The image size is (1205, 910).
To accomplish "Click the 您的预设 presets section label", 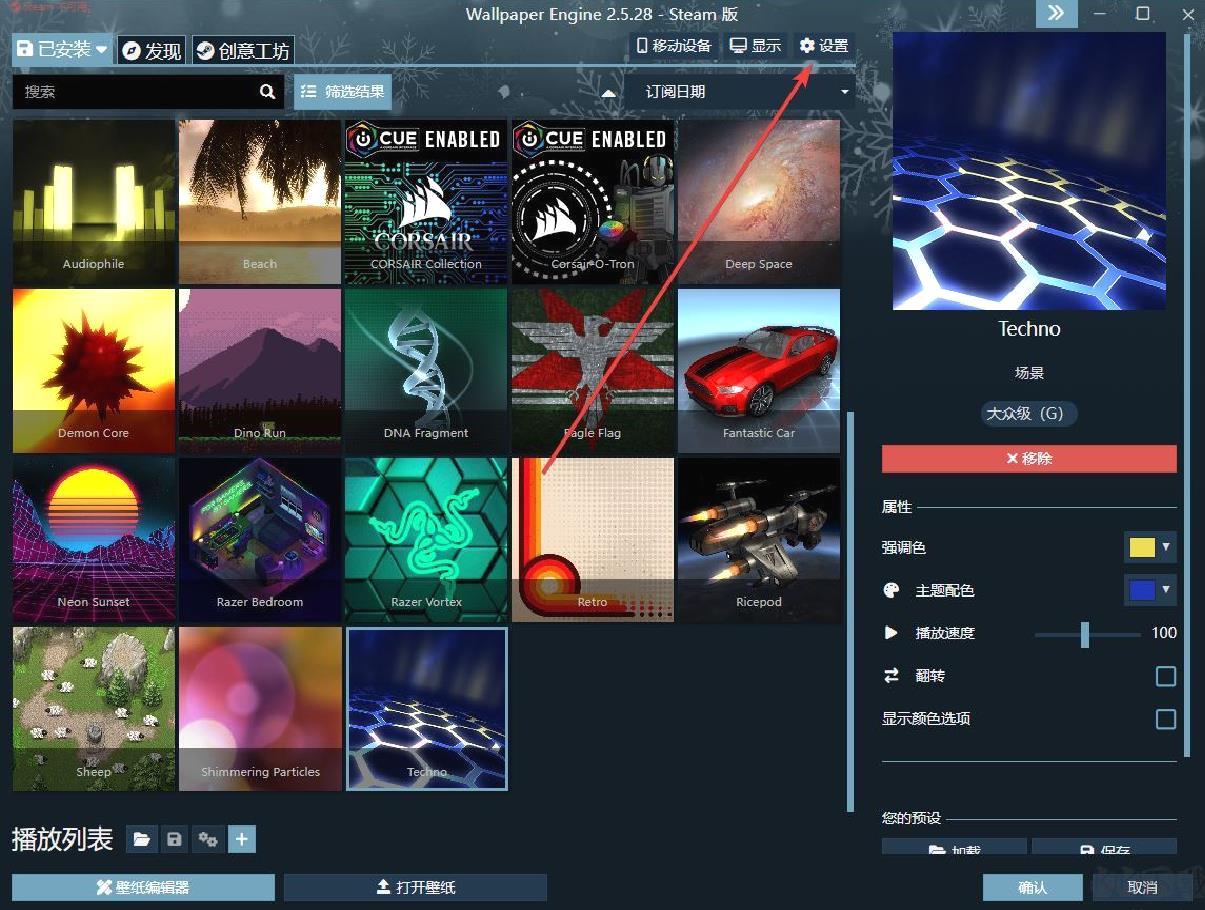I will [x=911, y=818].
